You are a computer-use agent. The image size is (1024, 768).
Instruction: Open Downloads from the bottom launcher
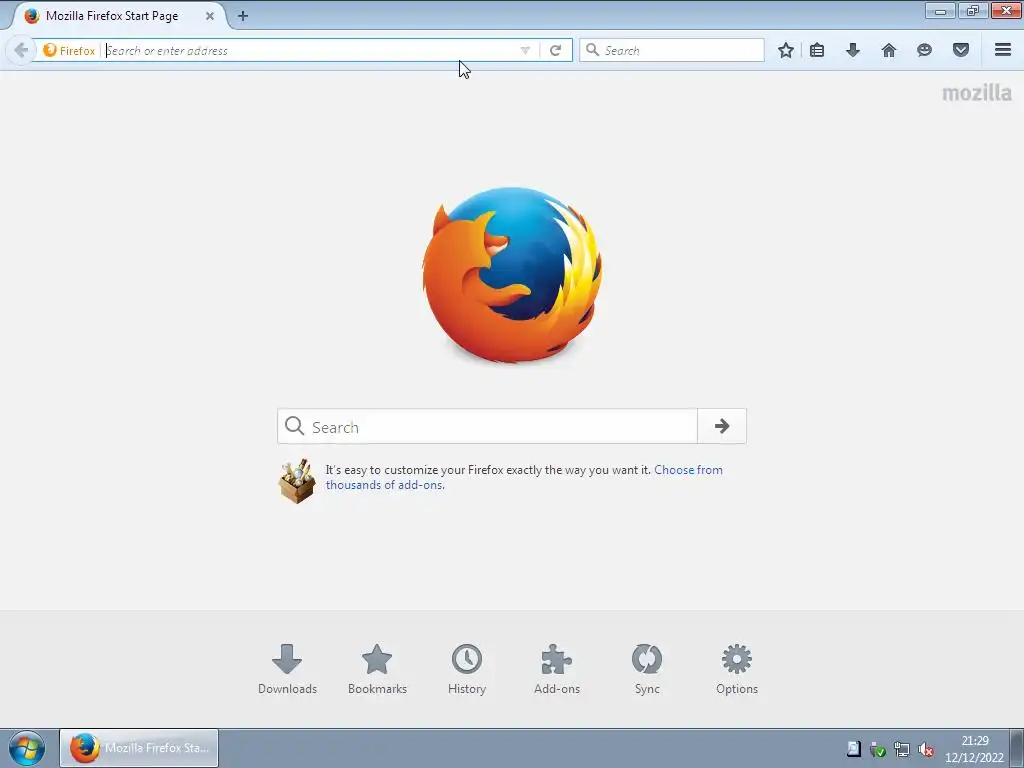point(287,669)
